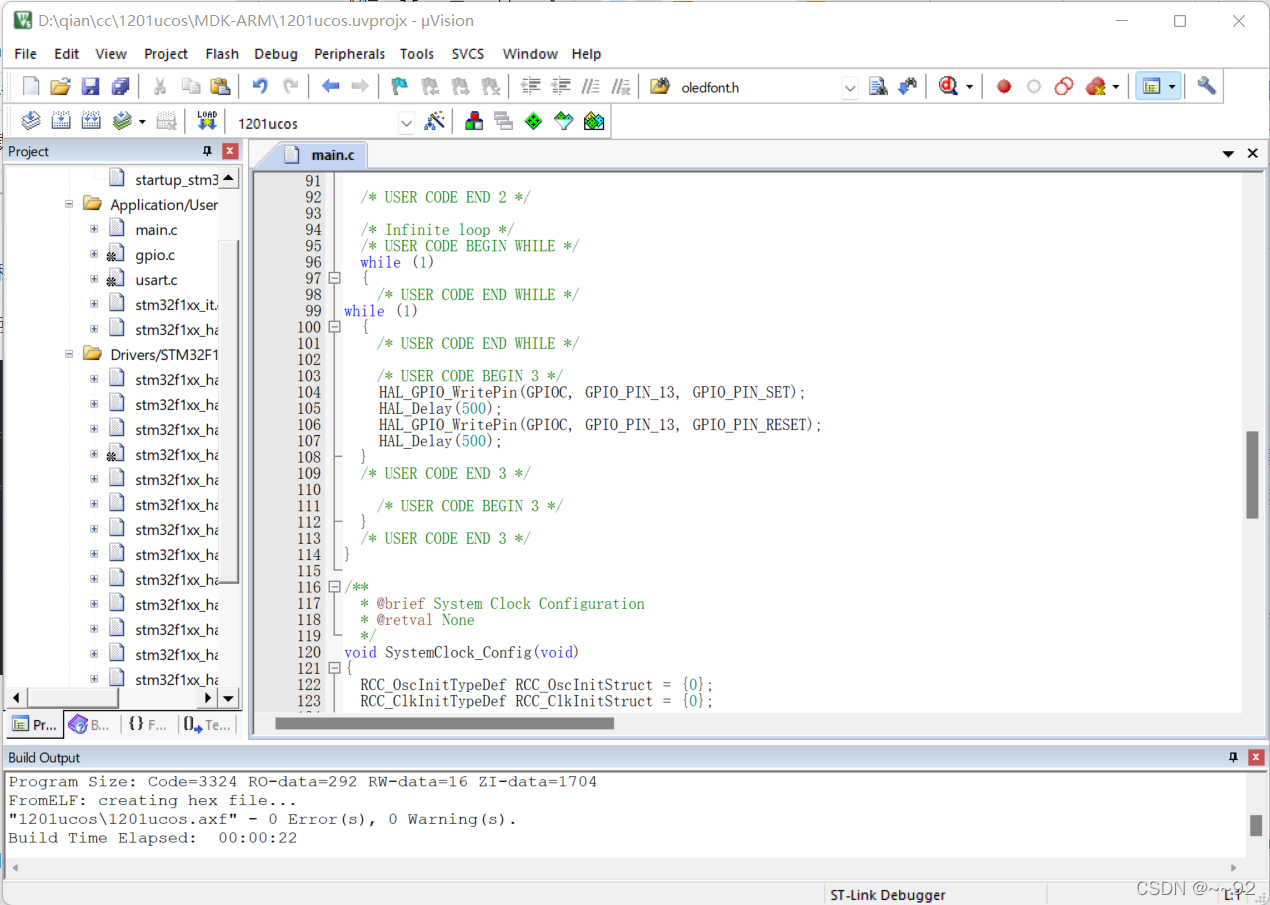Open Options for Target wand icon
Image resolution: width=1270 pixels, height=905 pixels.
pos(435,121)
